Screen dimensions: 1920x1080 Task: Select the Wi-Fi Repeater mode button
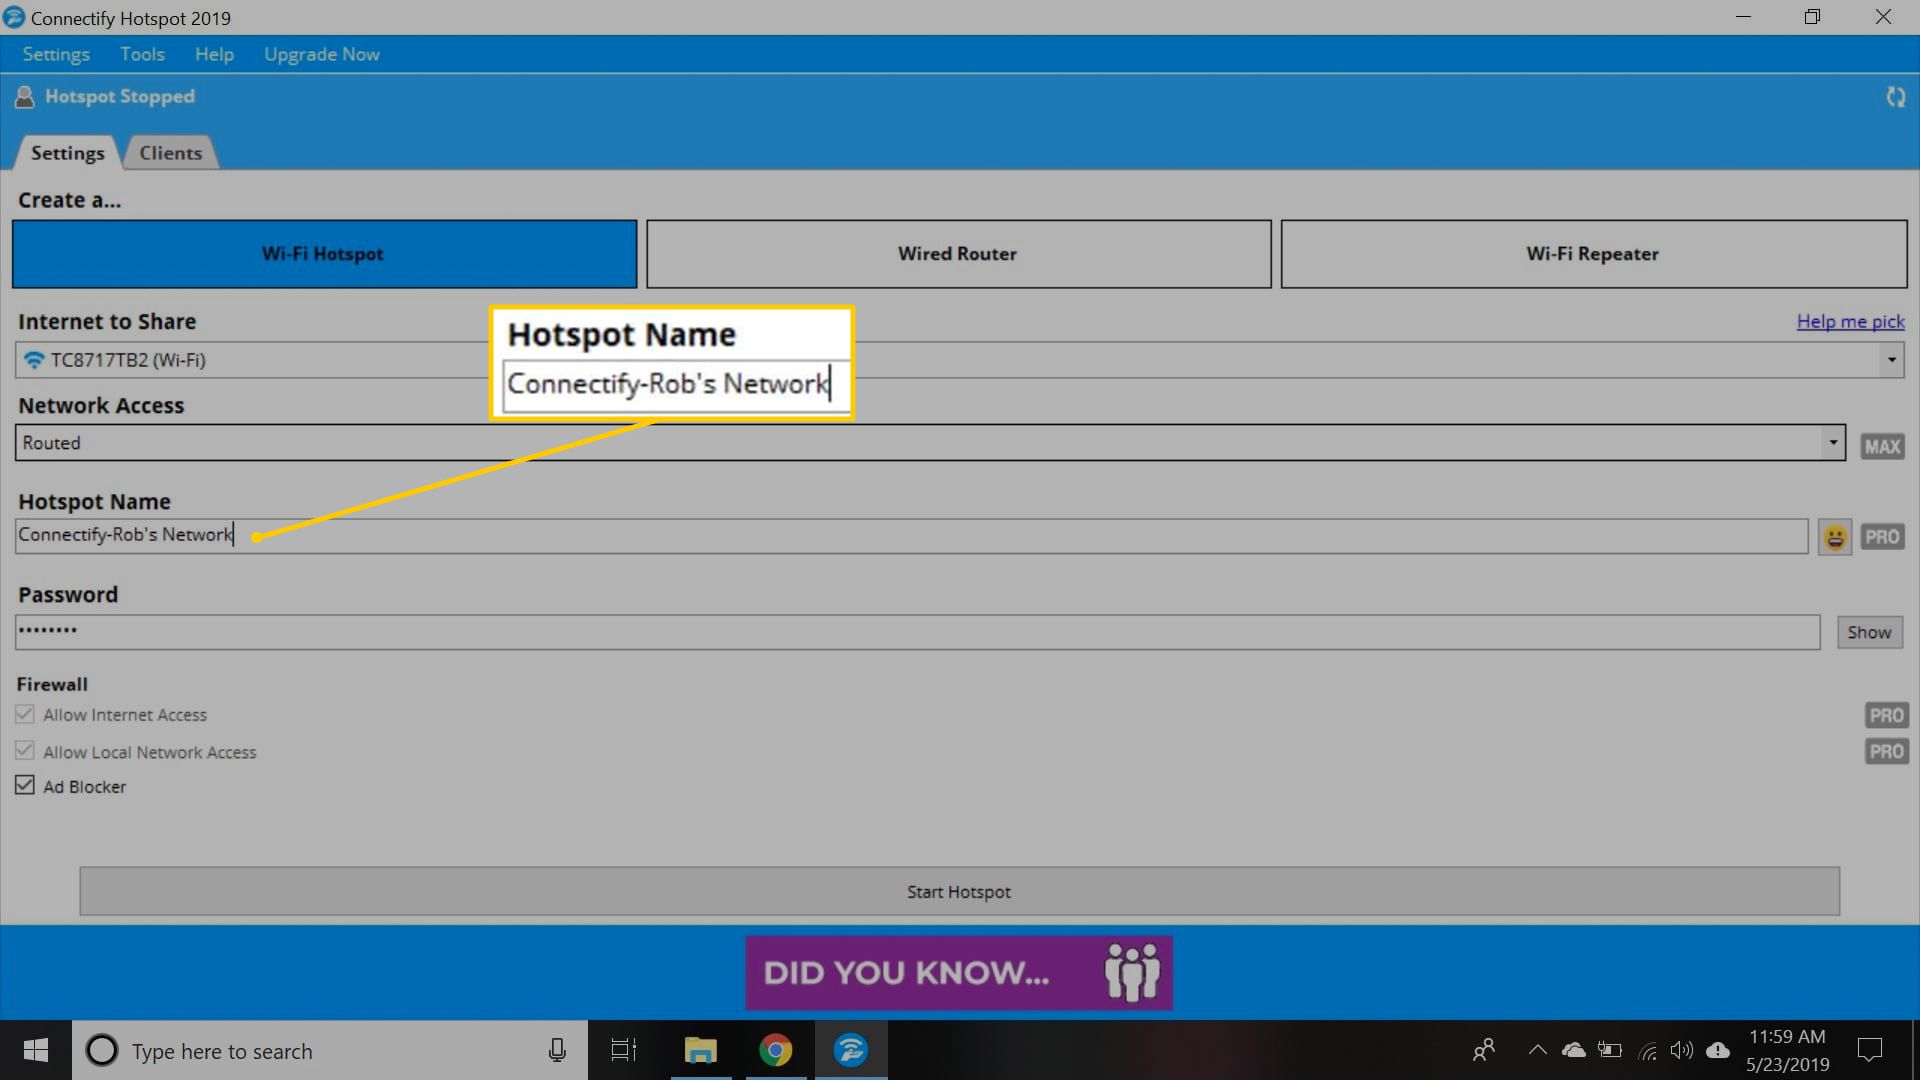tap(1593, 254)
